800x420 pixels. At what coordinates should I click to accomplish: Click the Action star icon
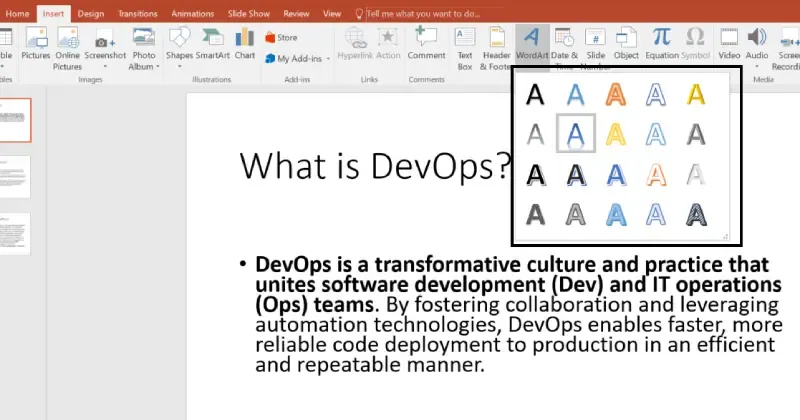pyautogui.click(x=388, y=38)
